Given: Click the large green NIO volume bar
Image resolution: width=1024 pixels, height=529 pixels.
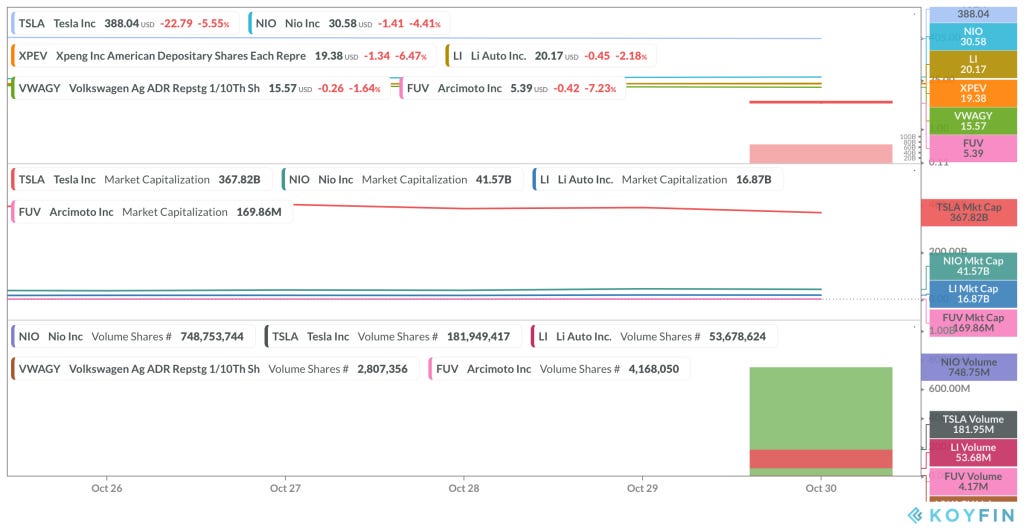Looking at the screenshot, I should pyautogui.click(x=821, y=408).
